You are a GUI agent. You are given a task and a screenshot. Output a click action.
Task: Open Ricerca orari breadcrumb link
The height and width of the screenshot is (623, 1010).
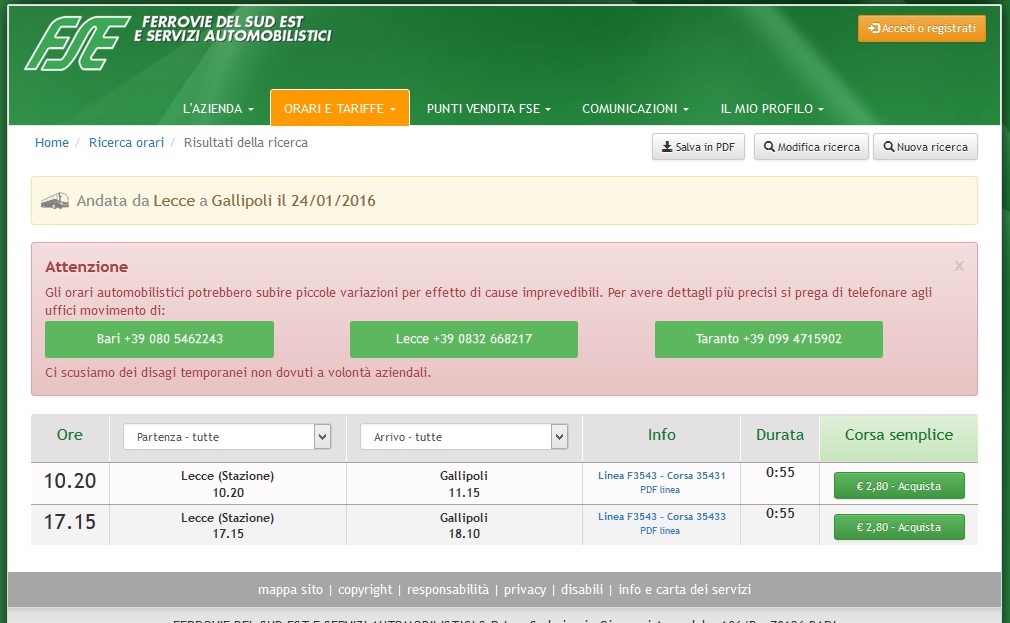pos(126,142)
